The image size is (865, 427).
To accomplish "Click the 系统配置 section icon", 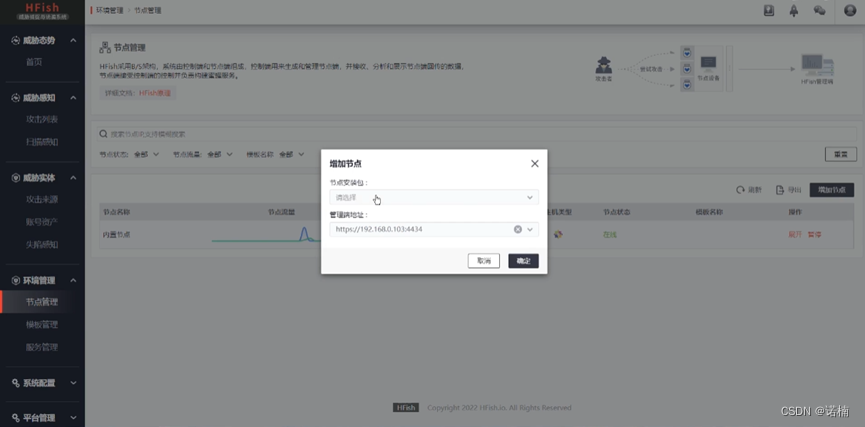I will coord(15,382).
